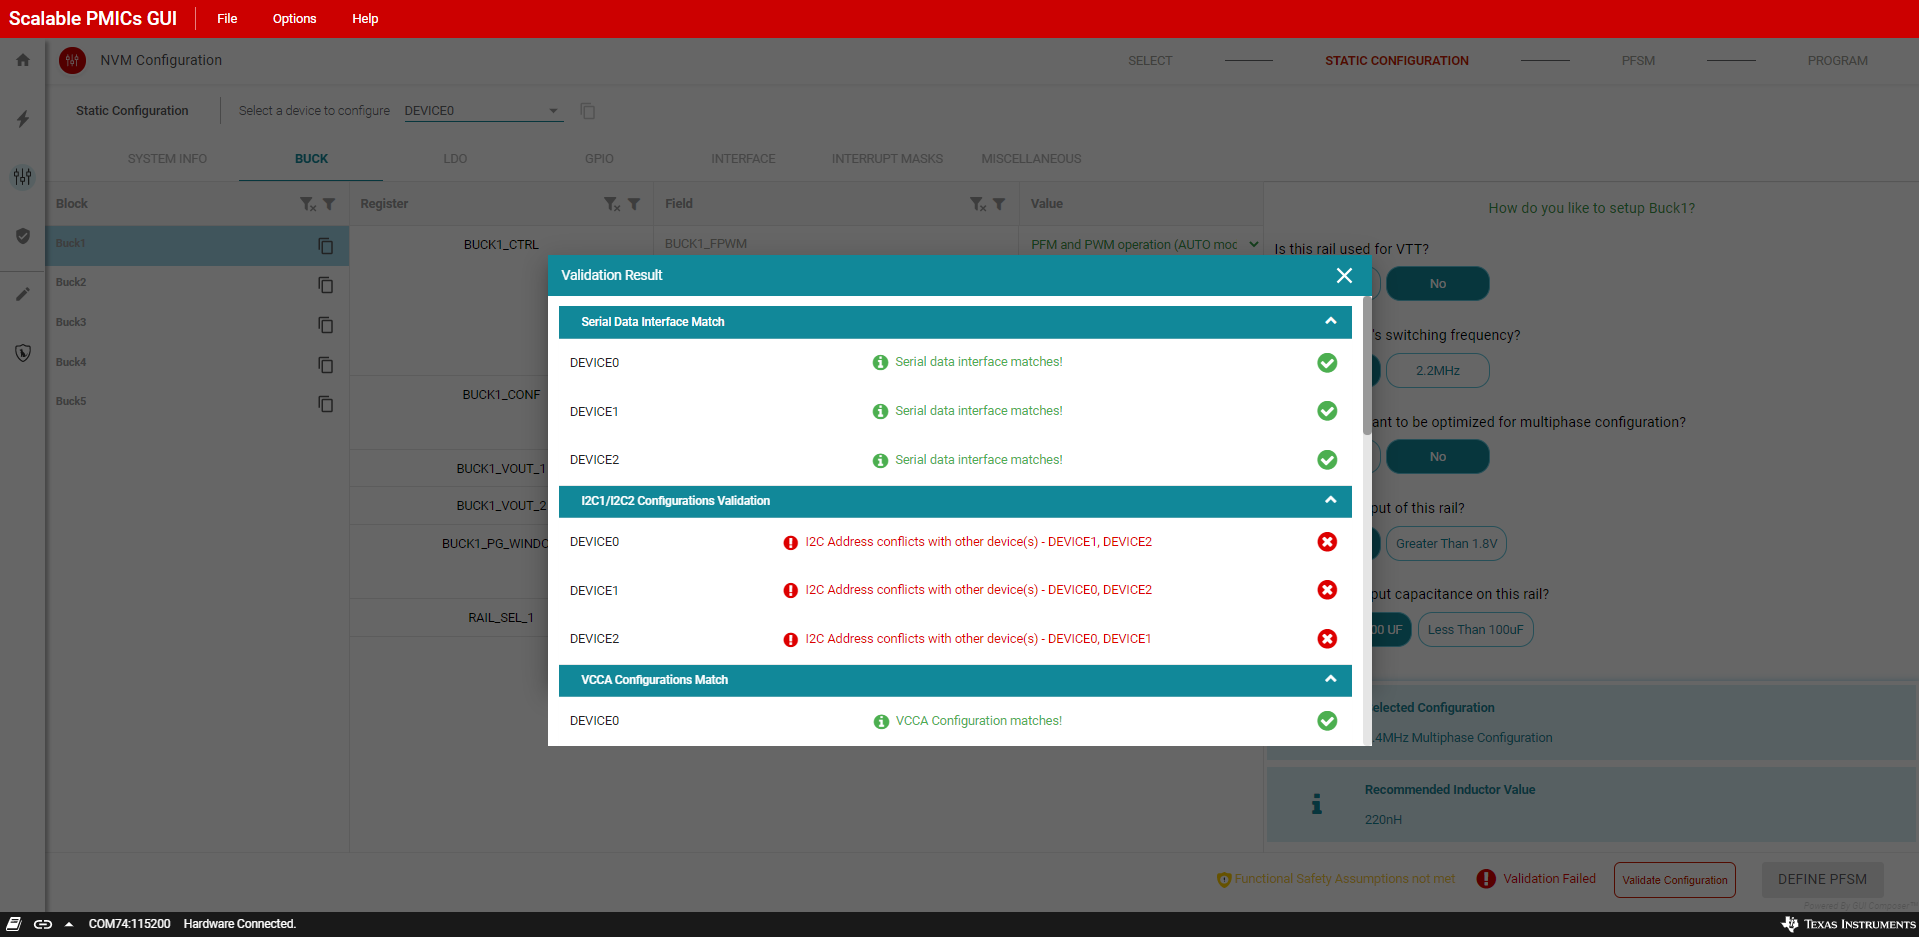
Task: Collapse I2C1/I2C2 Configurations Validation section
Action: (x=1330, y=501)
